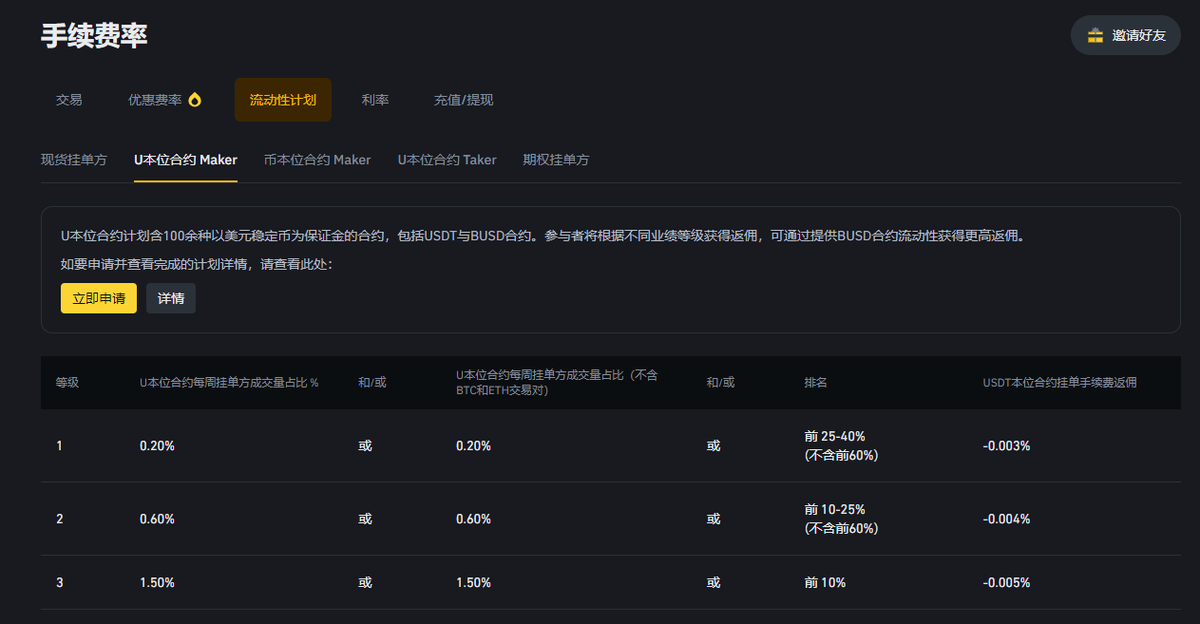Click the 如要申请并查看完成的计划详情 line
Image resolution: width=1200 pixels, height=624 pixels.
coord(196,264)
